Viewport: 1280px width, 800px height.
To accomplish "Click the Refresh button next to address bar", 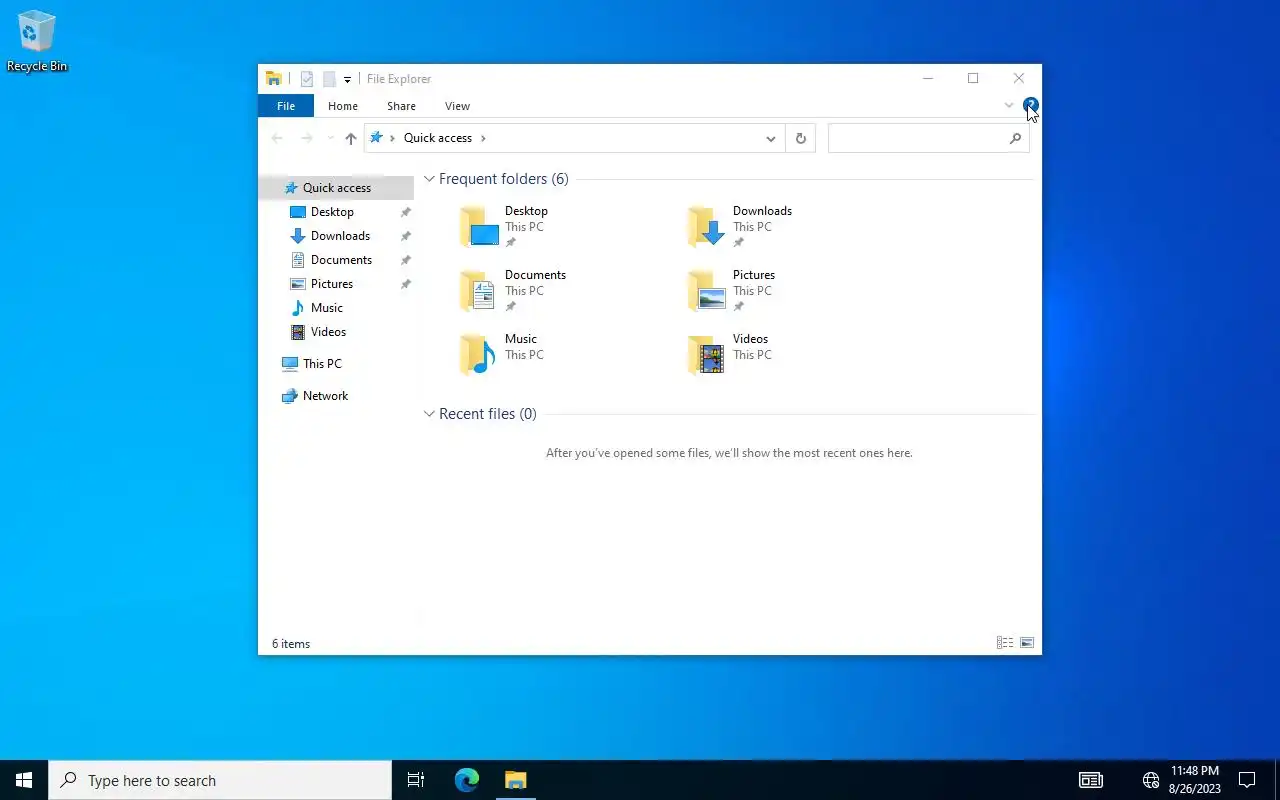I will (800, 138).
